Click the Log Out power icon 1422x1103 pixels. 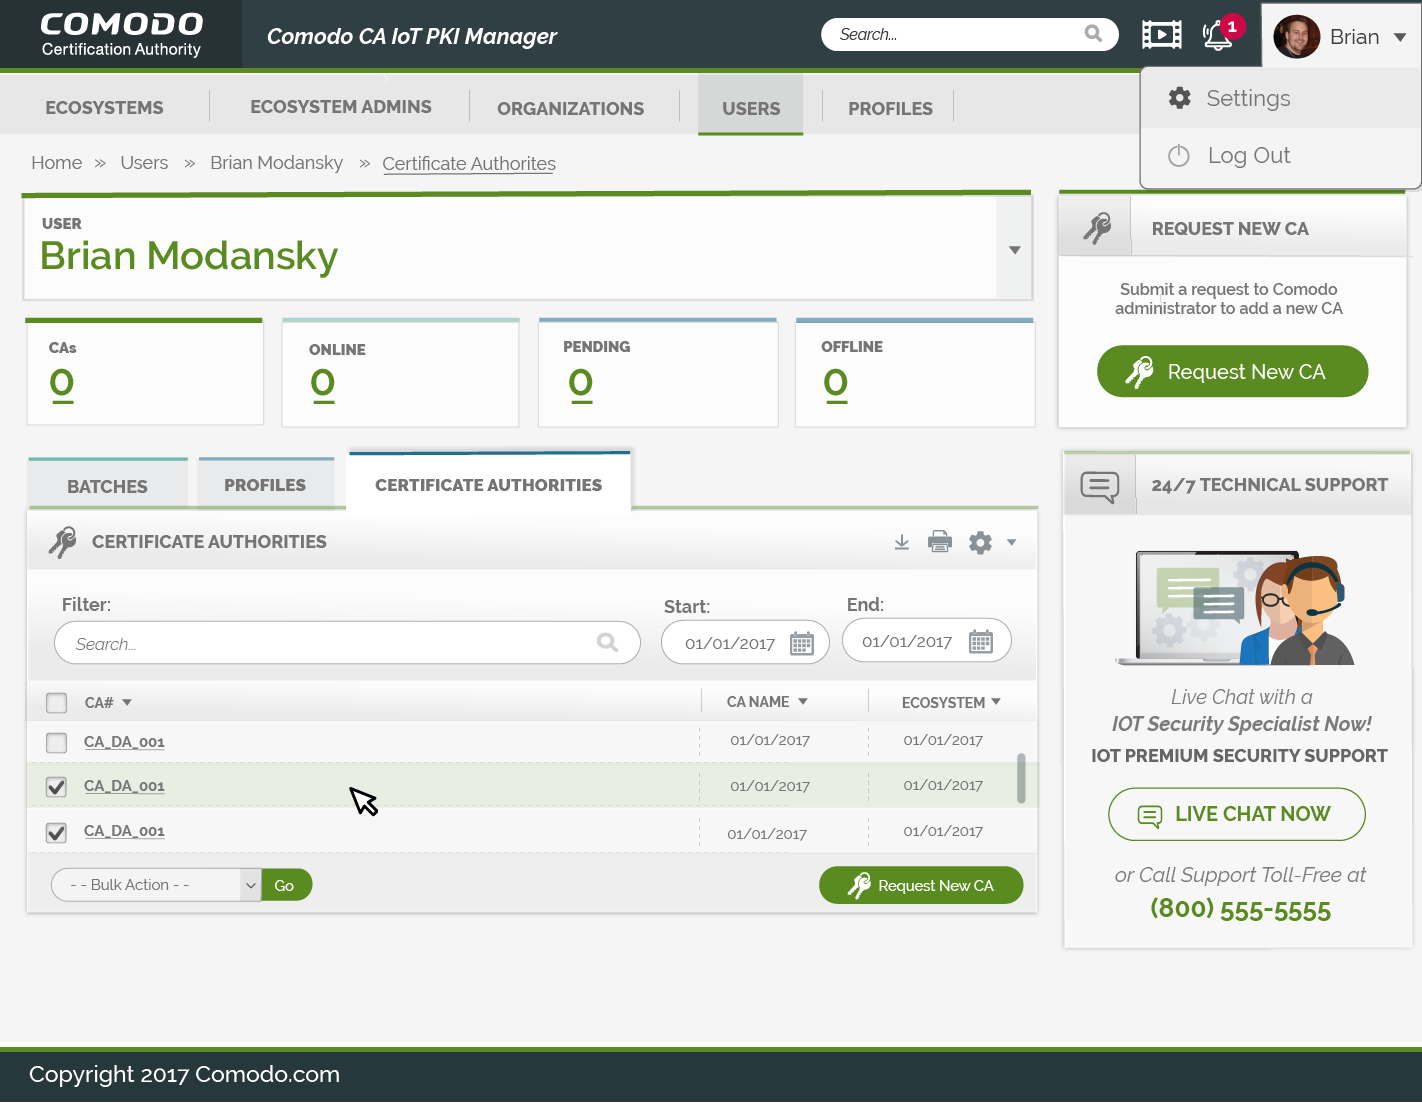tap(1179, 156)
